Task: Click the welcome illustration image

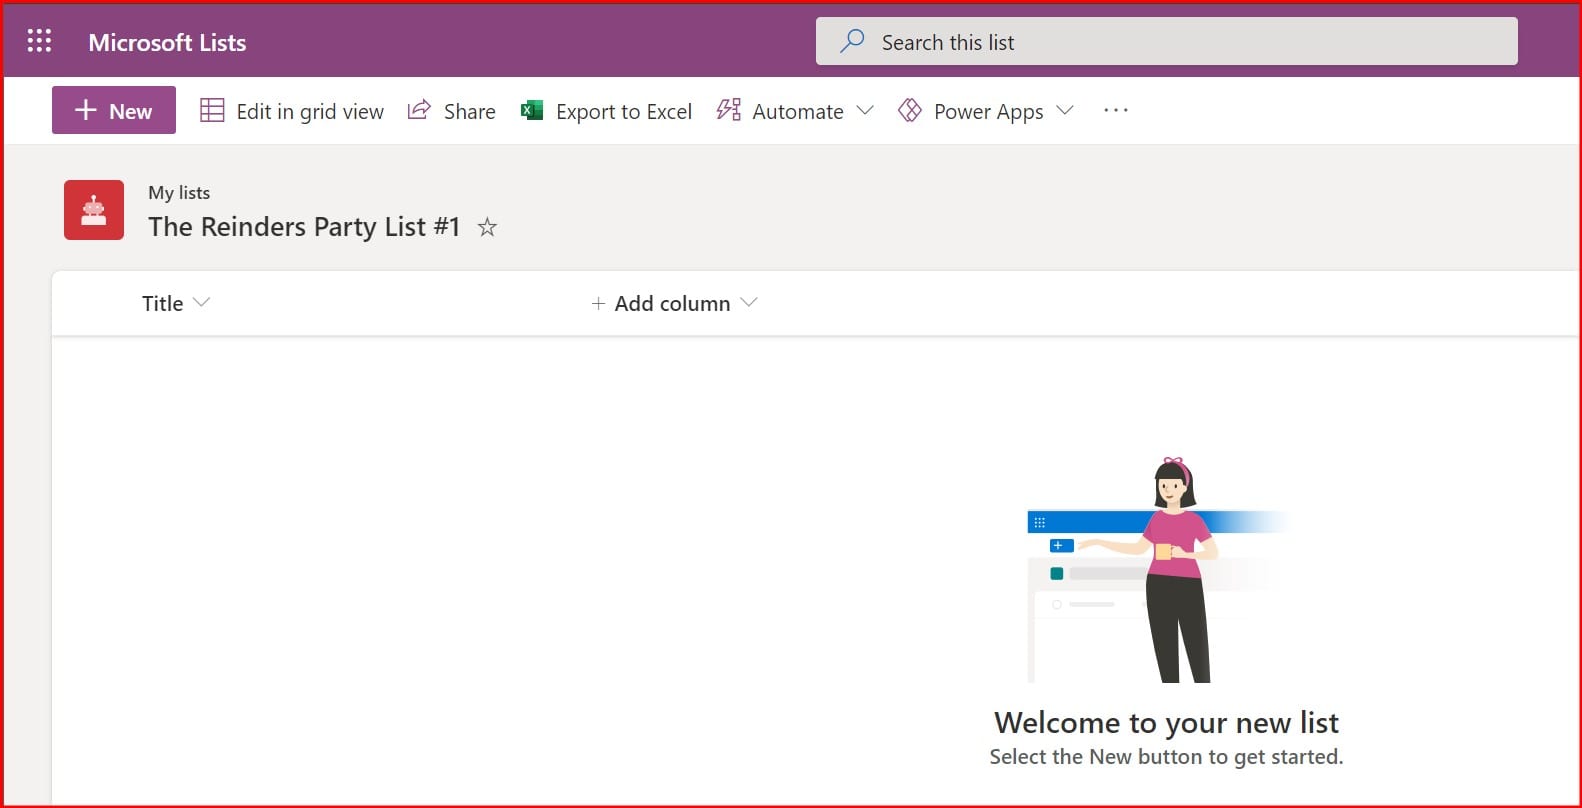Action: (1158, 570)
